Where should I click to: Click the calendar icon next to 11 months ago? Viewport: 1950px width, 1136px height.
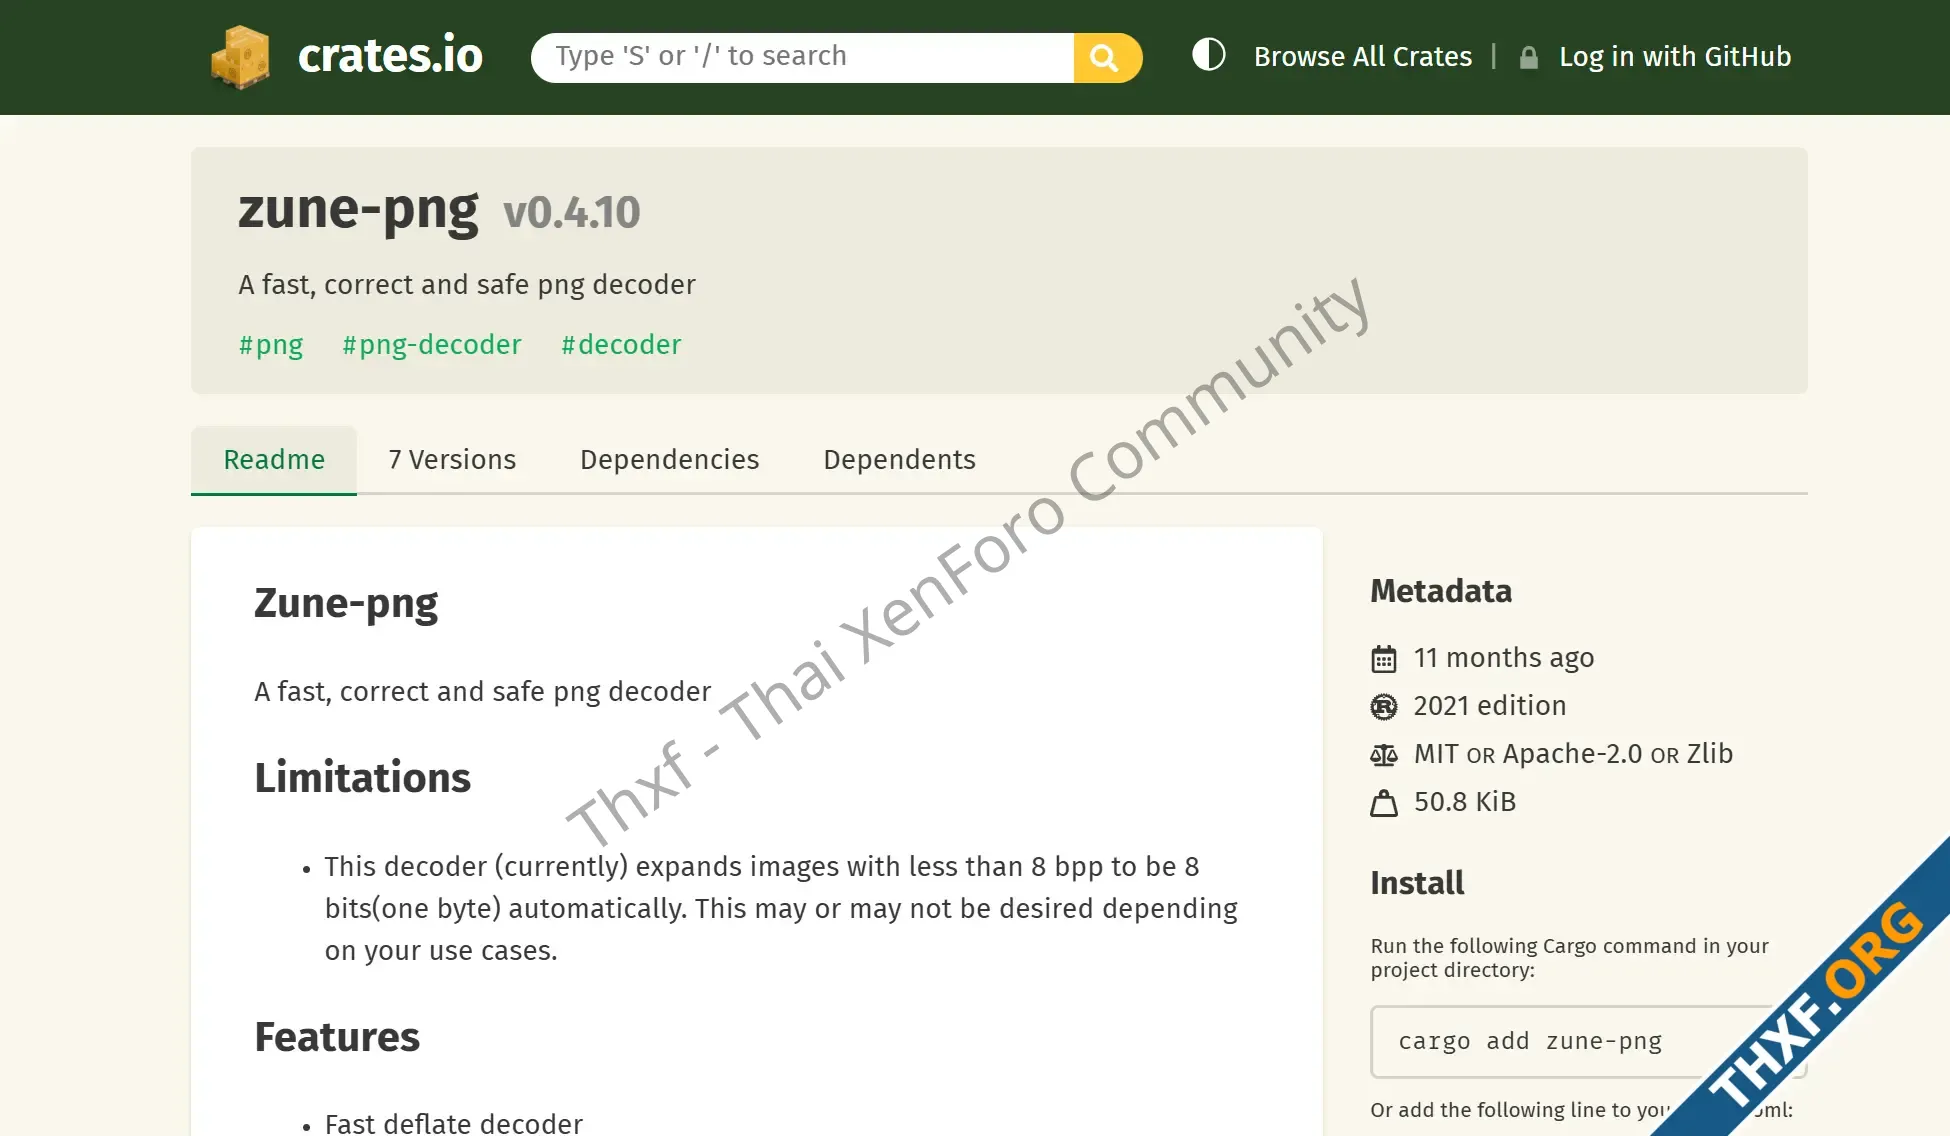[1384, 659]
